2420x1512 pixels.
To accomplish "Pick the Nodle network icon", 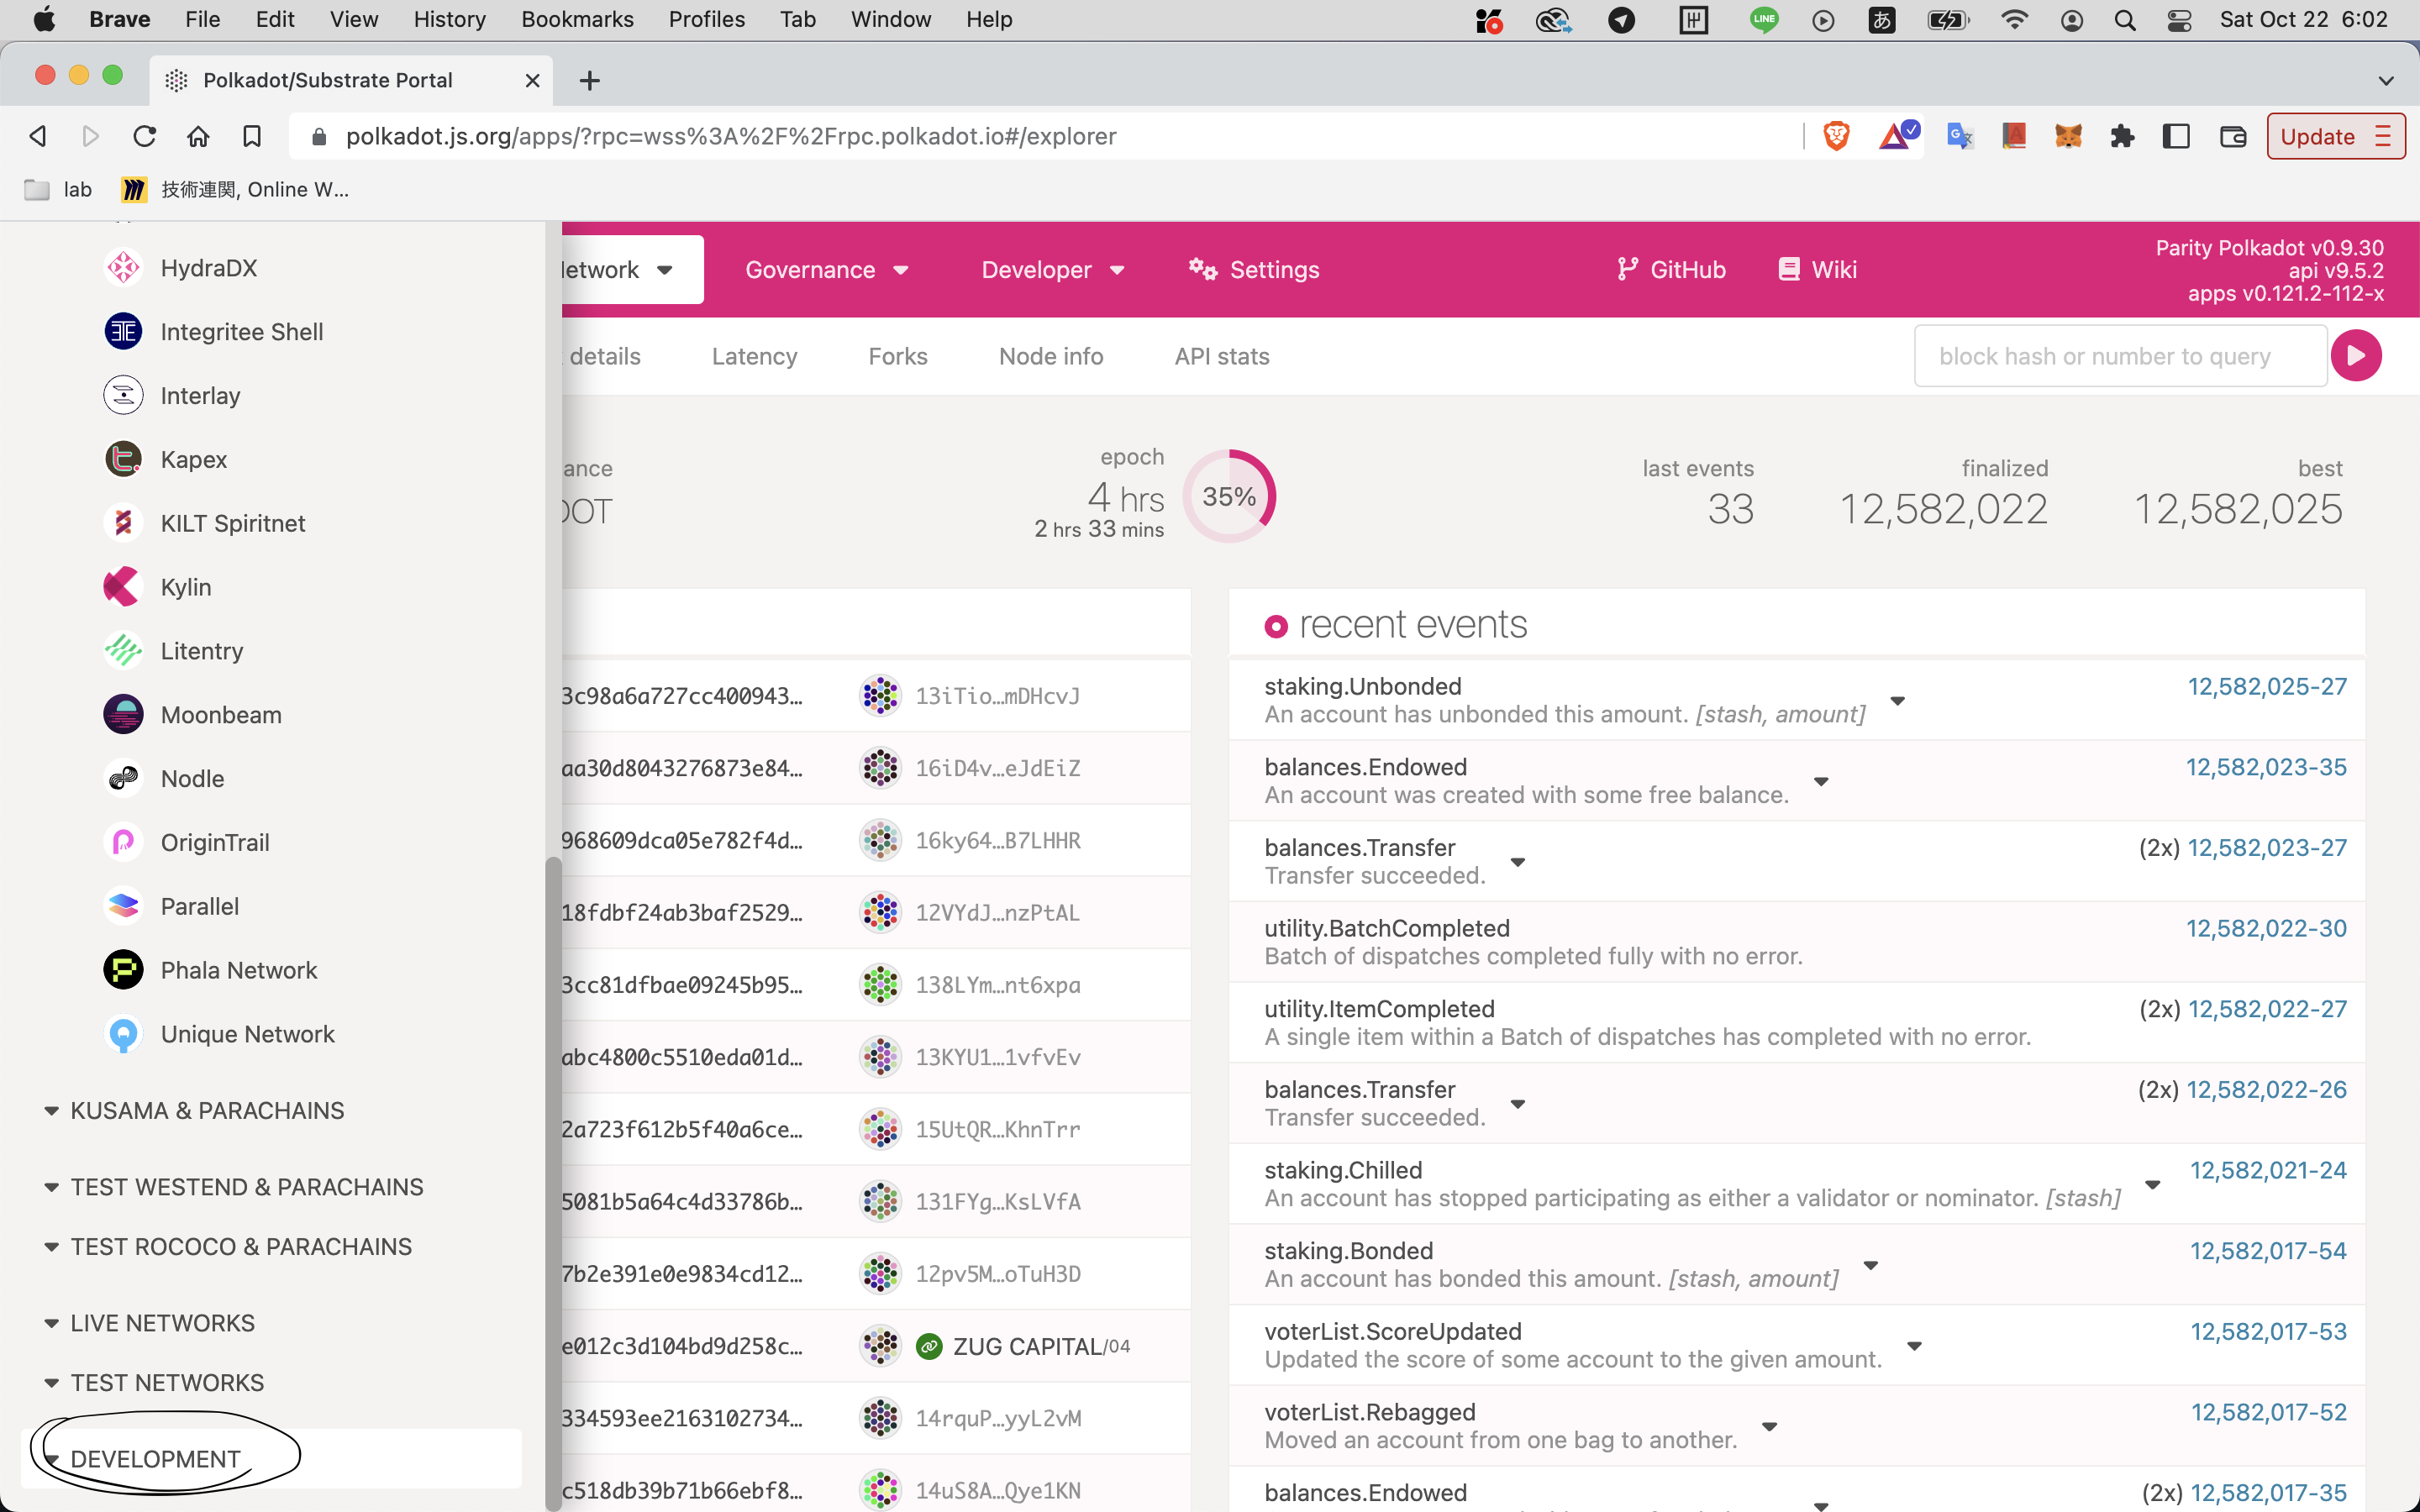I will [123, 779].
